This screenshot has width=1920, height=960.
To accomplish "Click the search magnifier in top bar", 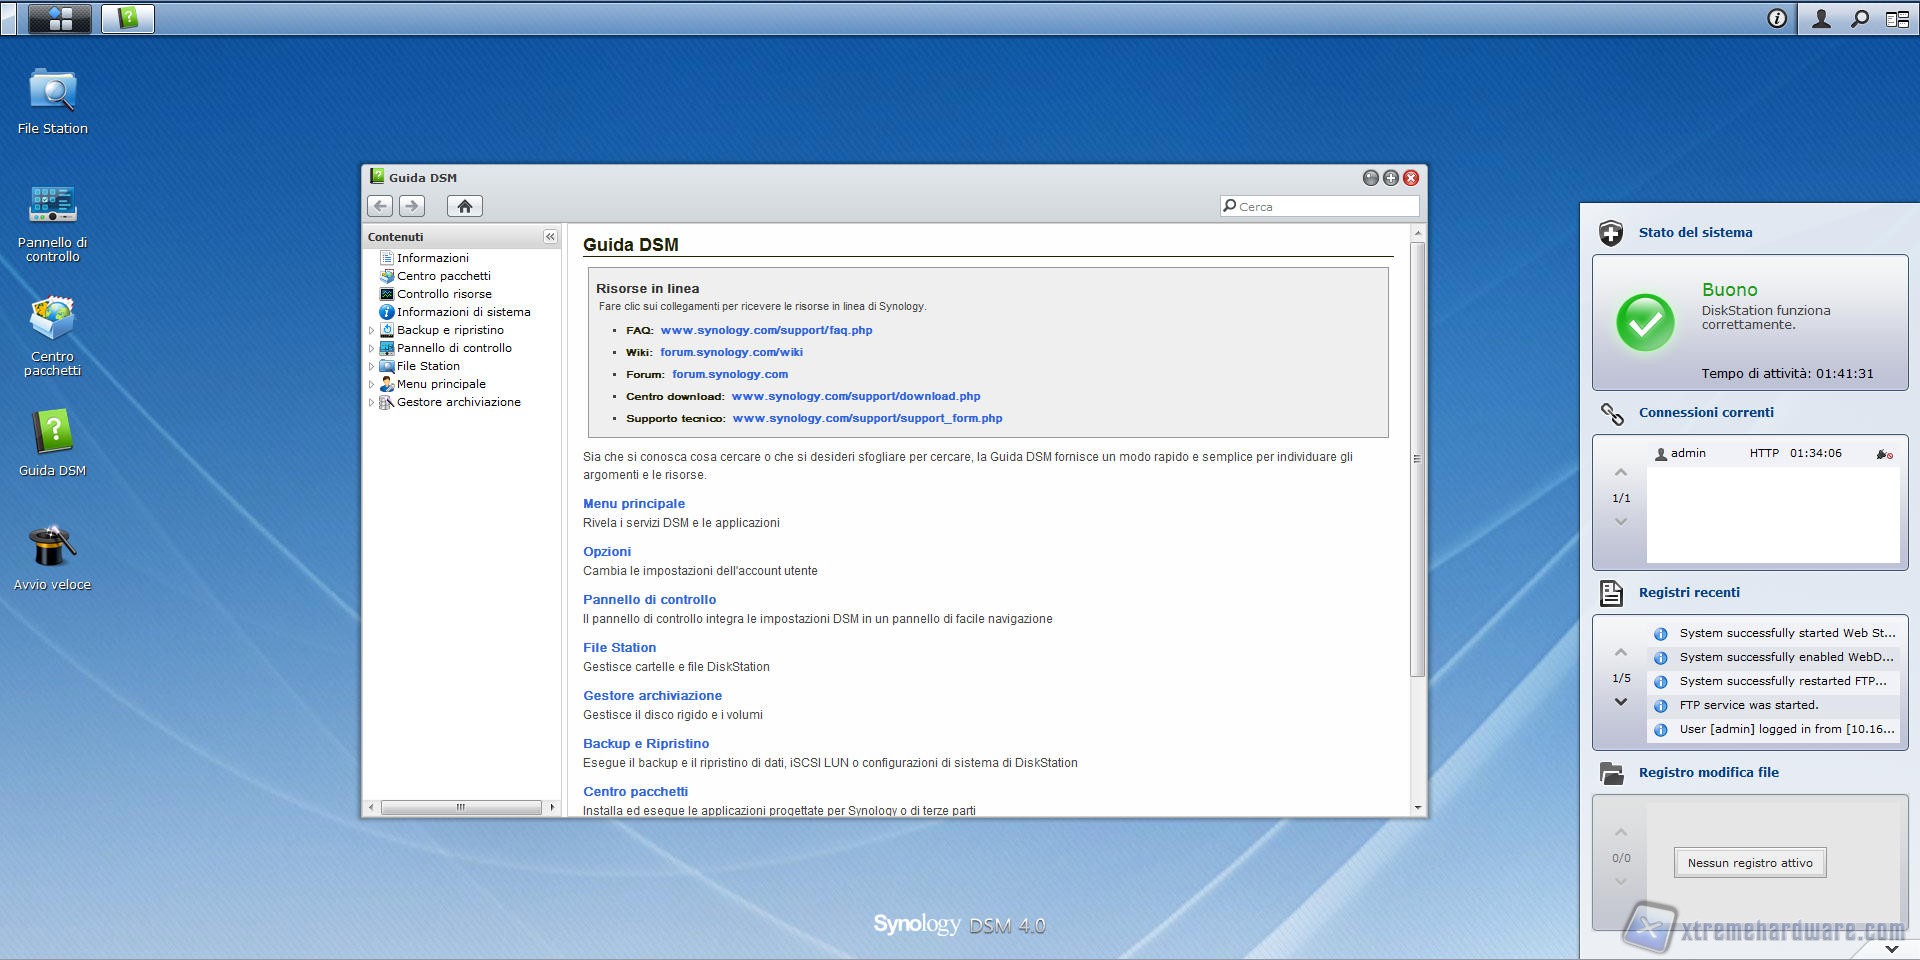I will [1859, 18].
